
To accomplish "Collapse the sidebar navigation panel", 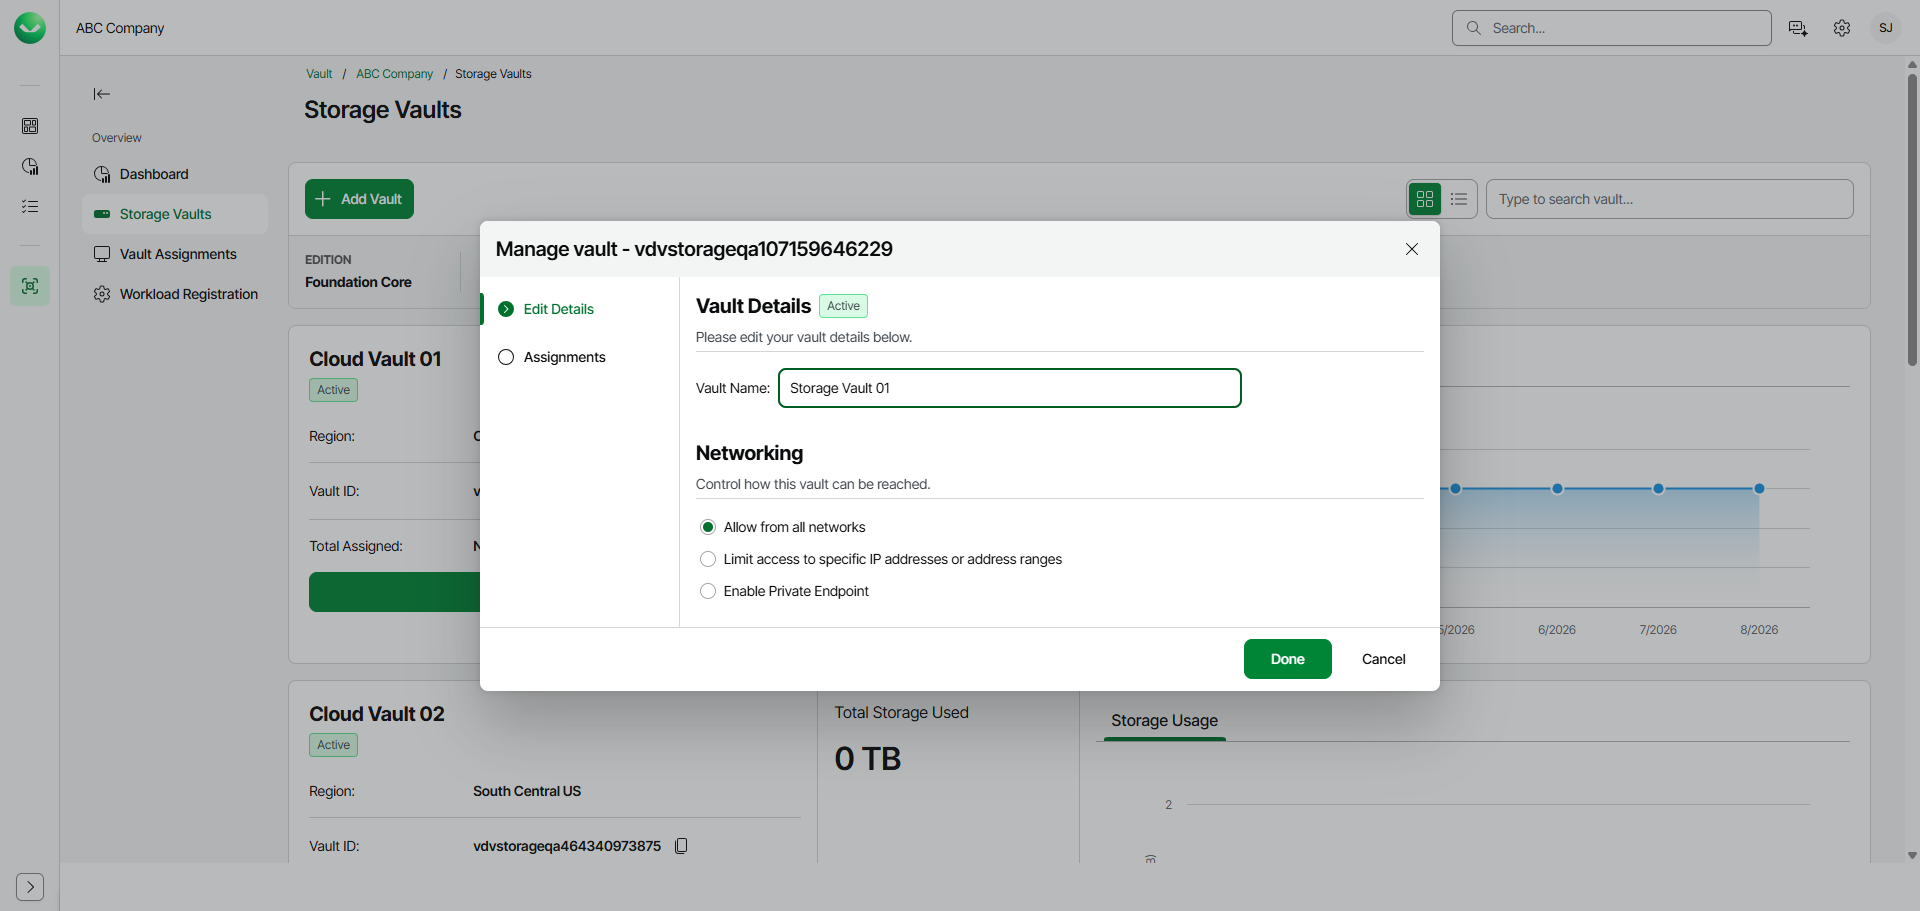I will [102, 94].
